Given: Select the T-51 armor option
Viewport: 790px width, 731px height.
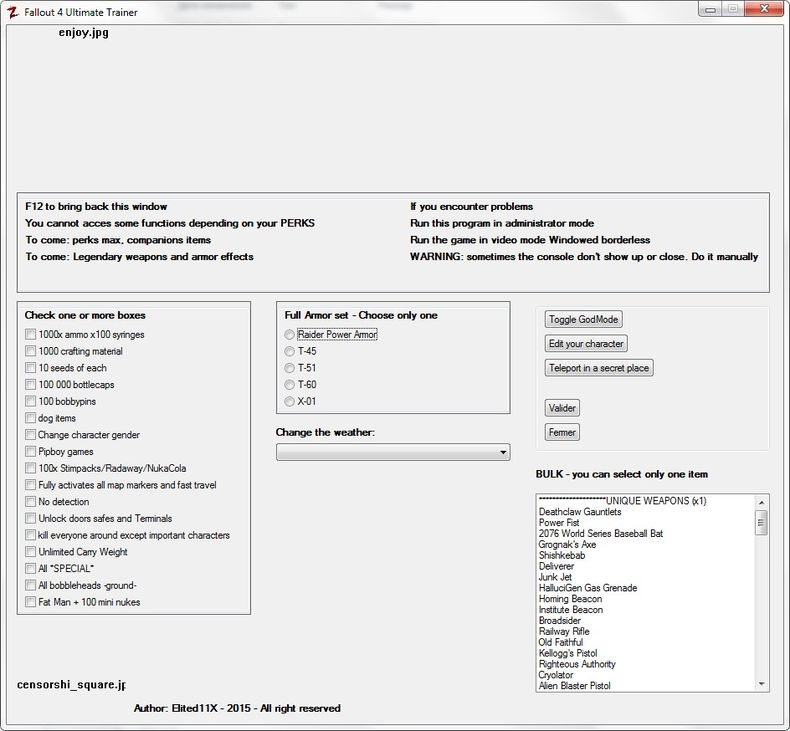Looking at the screenshot, I should (289, 368).
